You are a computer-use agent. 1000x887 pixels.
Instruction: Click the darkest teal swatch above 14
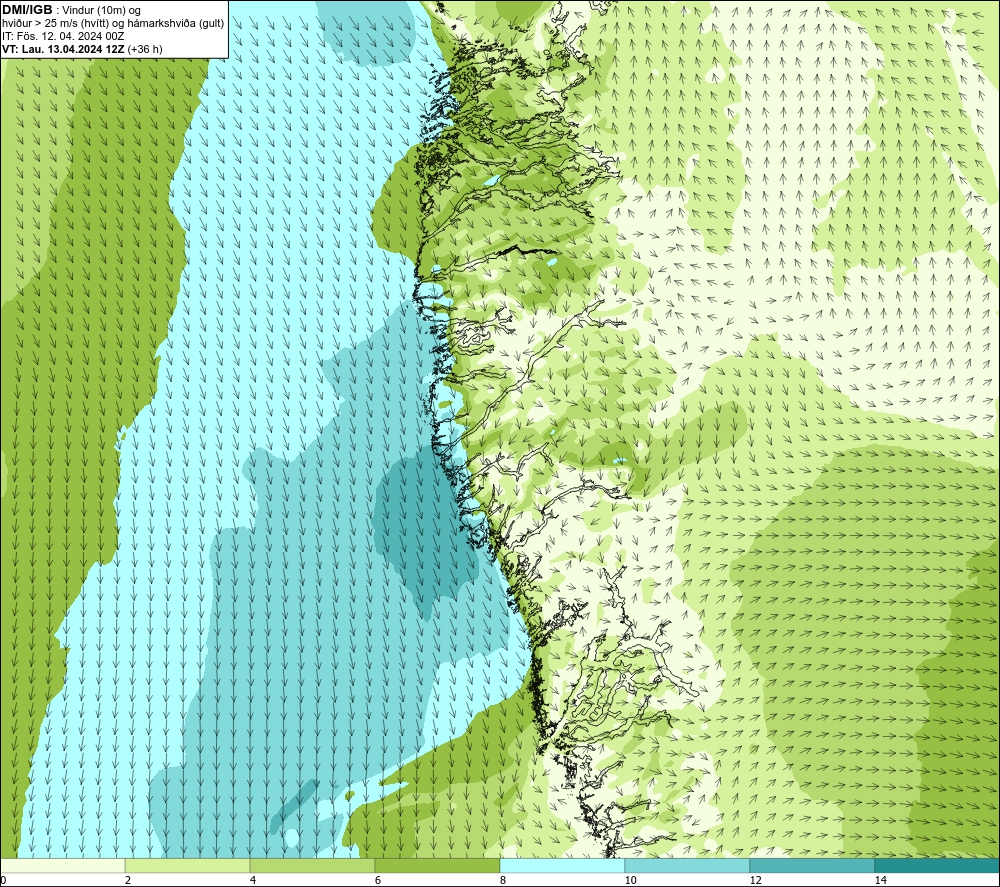[x=938, y=866]
